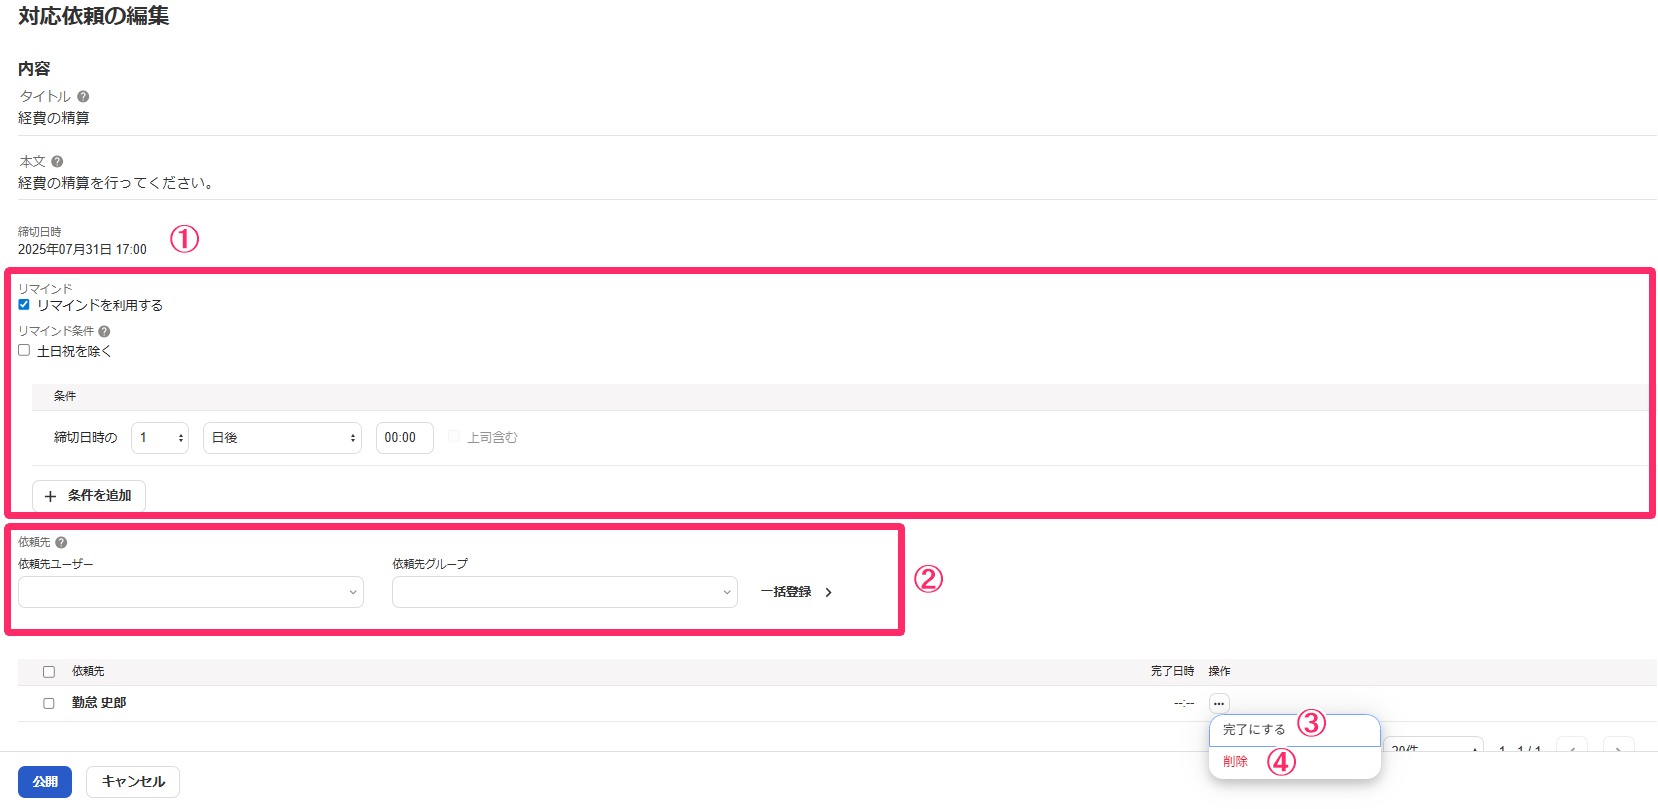
Task: Click the help icon beside 本文
Action: [x=57, y=162]
